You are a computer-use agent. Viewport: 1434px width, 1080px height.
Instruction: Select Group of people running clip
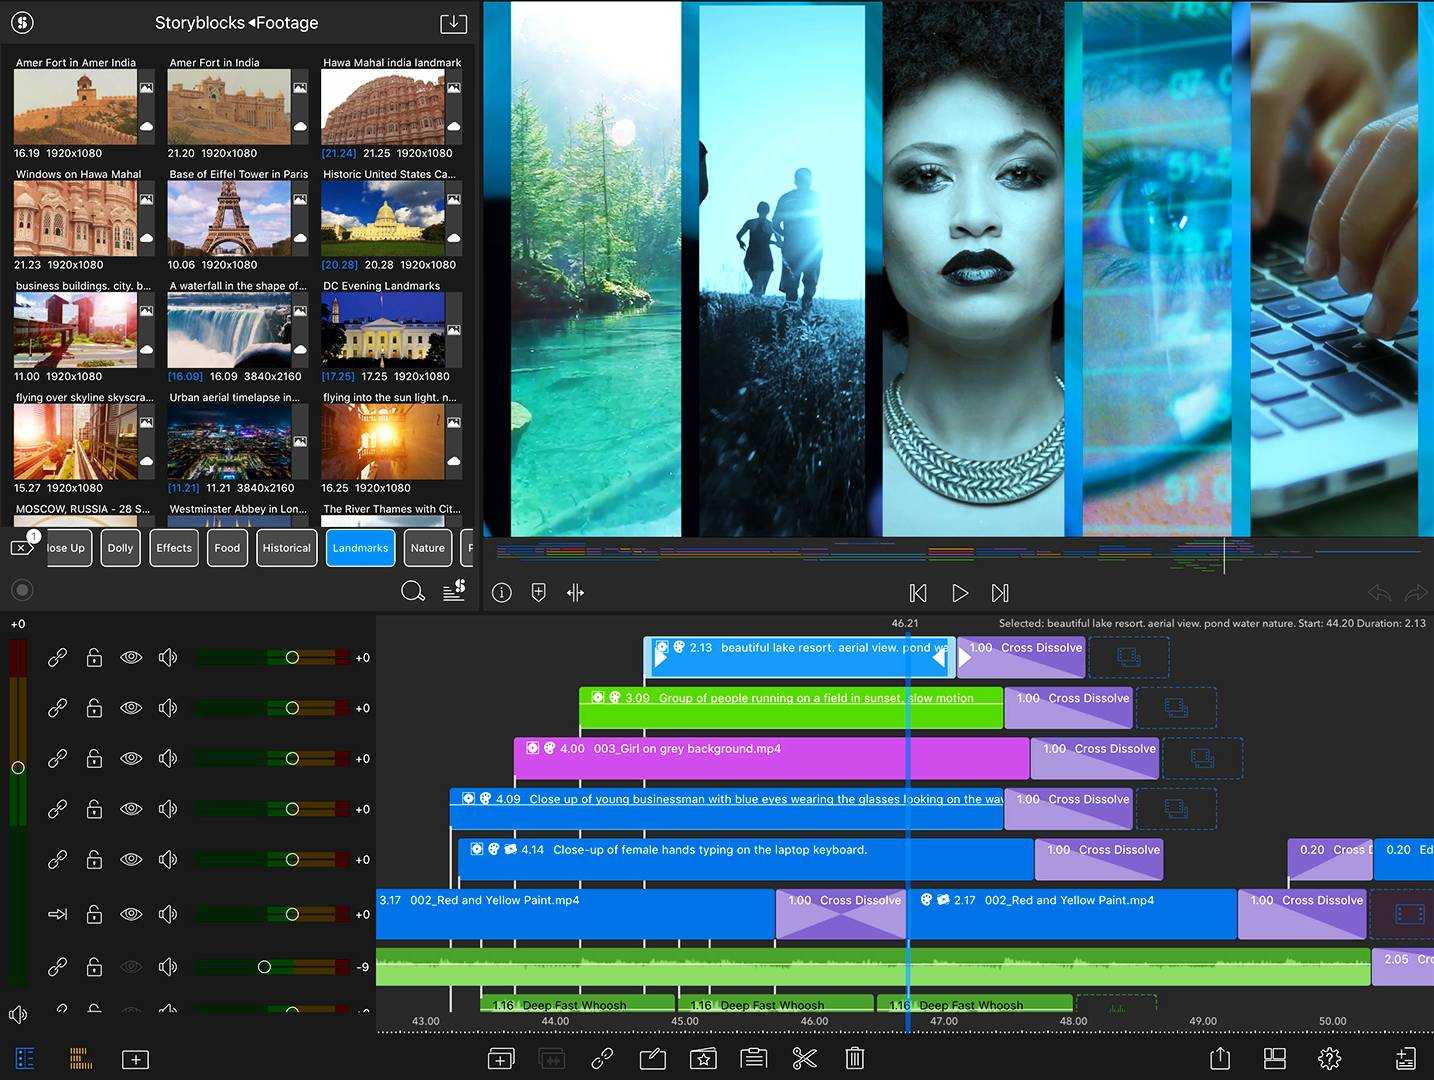pos(791,708)
